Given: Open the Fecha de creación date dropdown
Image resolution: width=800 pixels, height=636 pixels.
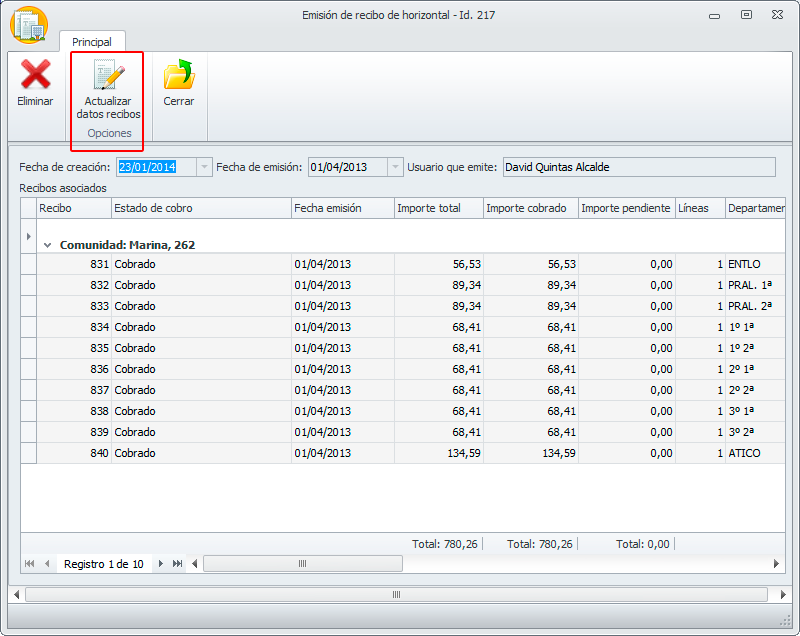Looking at the screenshot, I should click(x=205, y=167).
